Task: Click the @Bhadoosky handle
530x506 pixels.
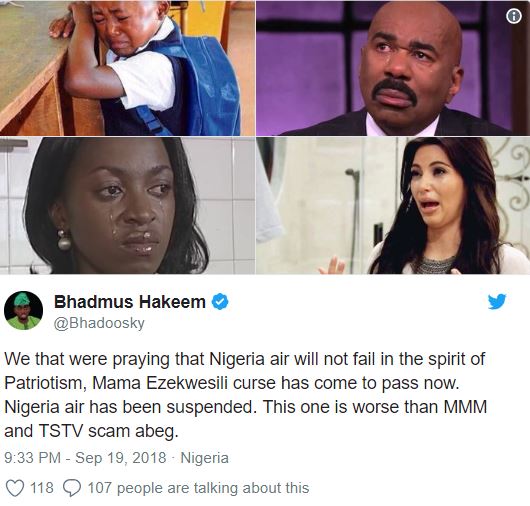Action: pos(99,323)
